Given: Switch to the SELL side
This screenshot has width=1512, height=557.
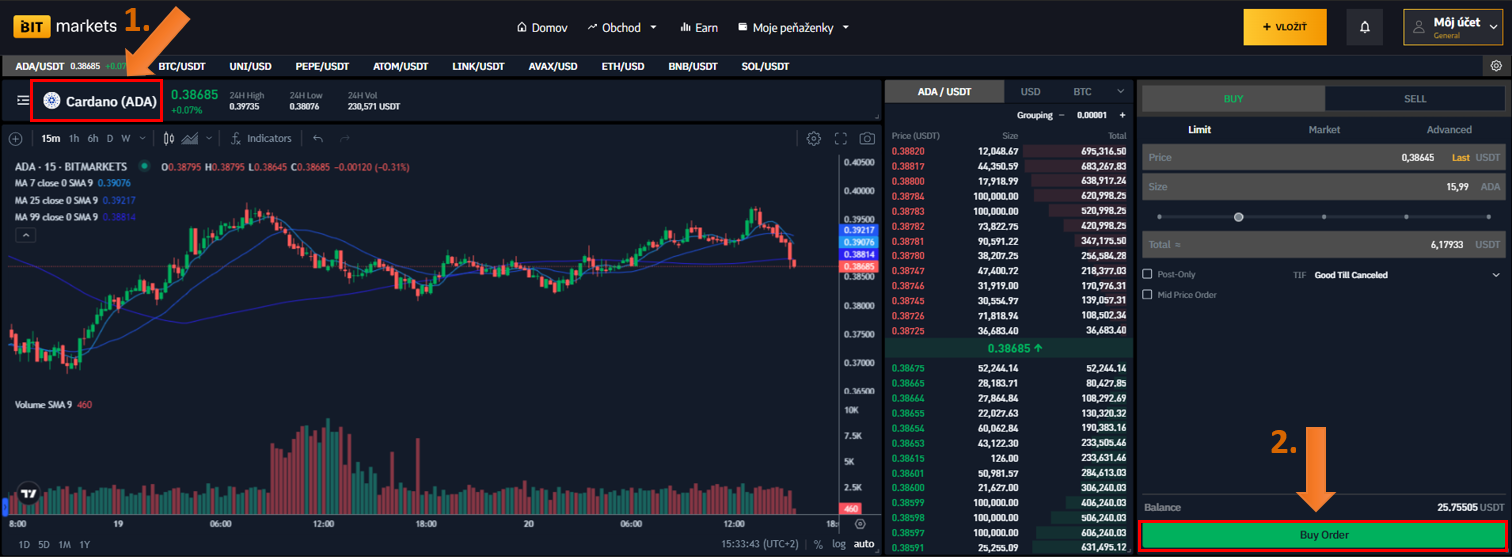Looking at the screenshot, I should pyautogui.click(x=1415, y=99).
